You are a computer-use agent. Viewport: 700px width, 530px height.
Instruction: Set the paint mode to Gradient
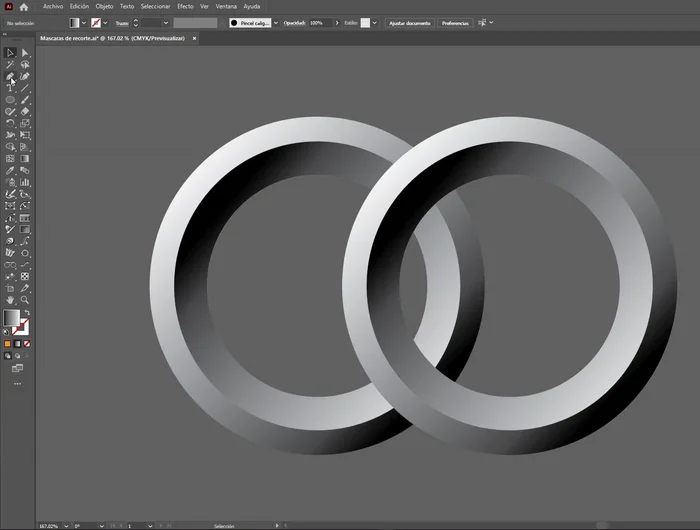click(x=17, y=343)
